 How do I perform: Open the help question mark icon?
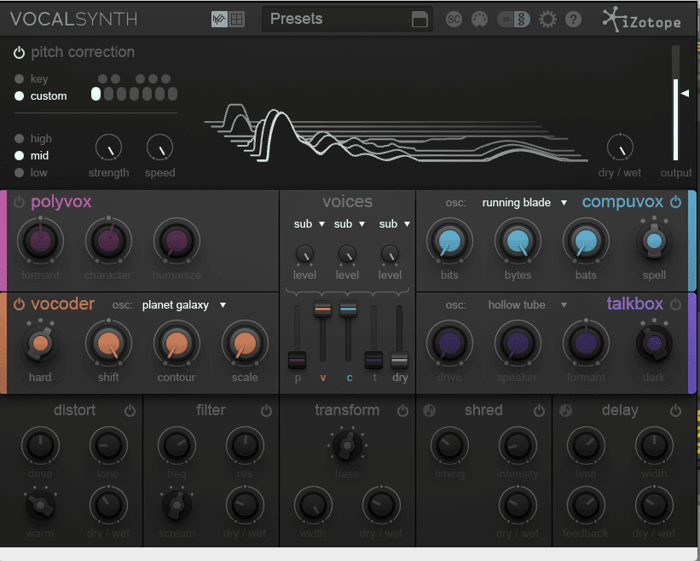573,19
